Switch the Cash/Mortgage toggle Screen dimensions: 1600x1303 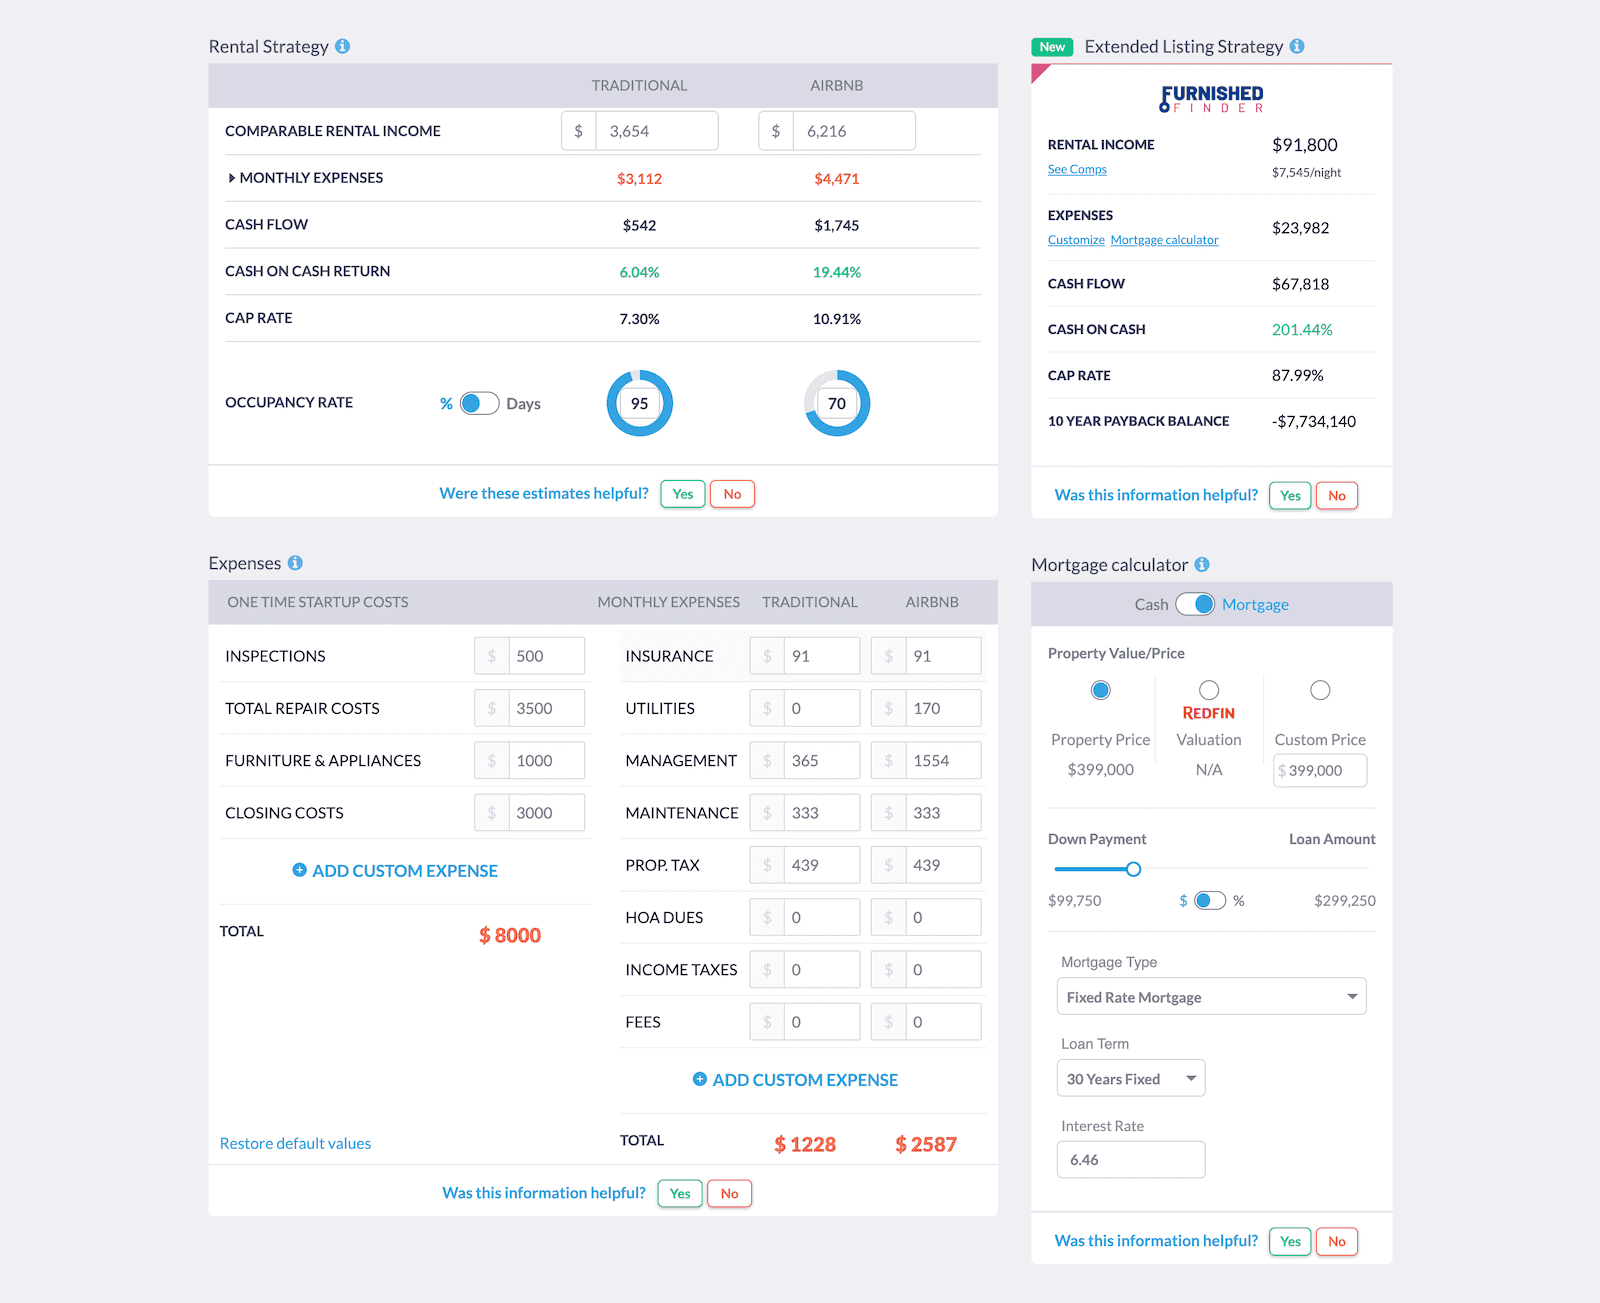[1195, 604]
